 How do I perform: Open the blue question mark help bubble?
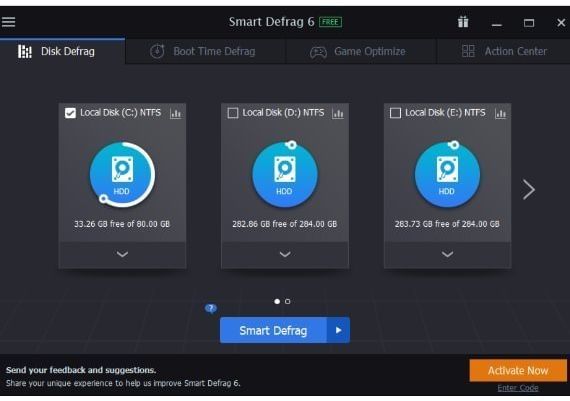pos(211,309)
